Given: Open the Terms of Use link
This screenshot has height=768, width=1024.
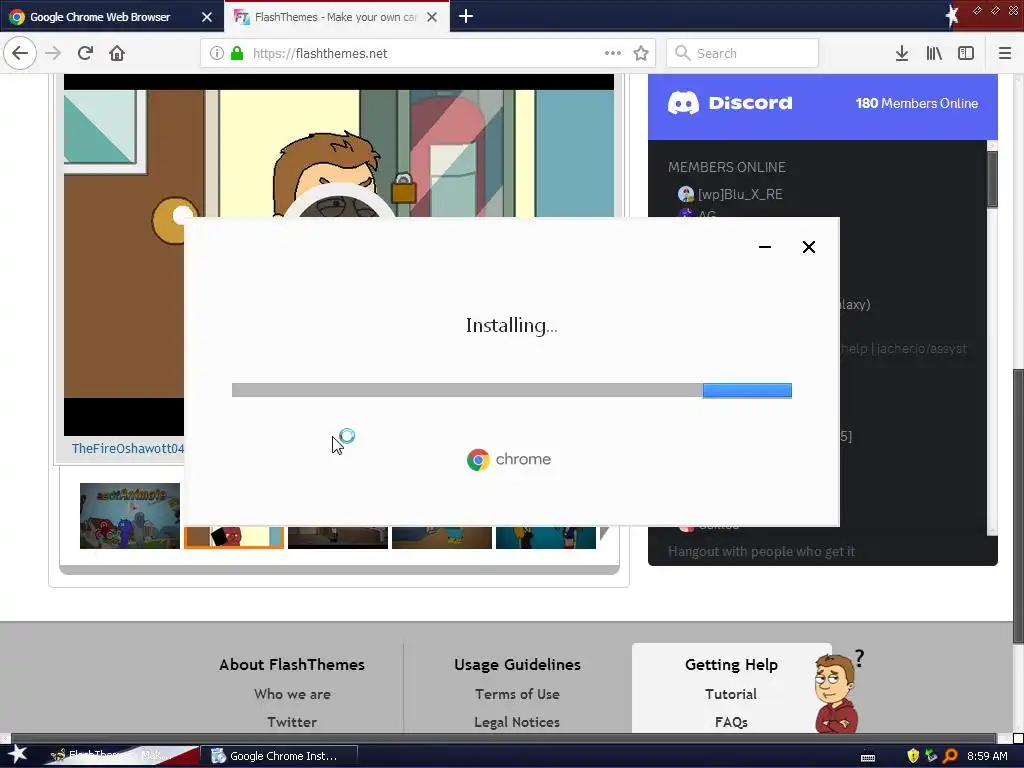Looking at the screenshot, I should click(517, 694).
